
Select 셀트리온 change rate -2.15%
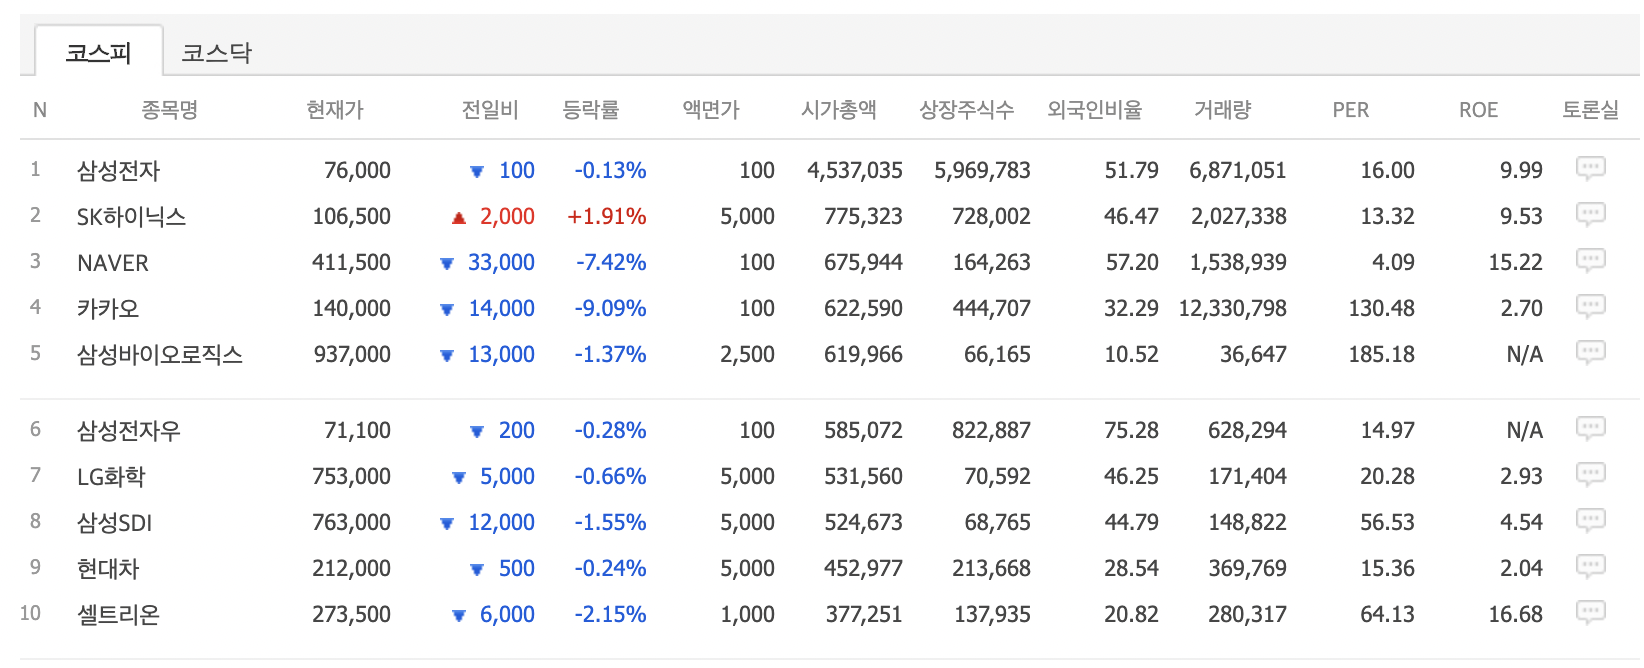[611, 615]
